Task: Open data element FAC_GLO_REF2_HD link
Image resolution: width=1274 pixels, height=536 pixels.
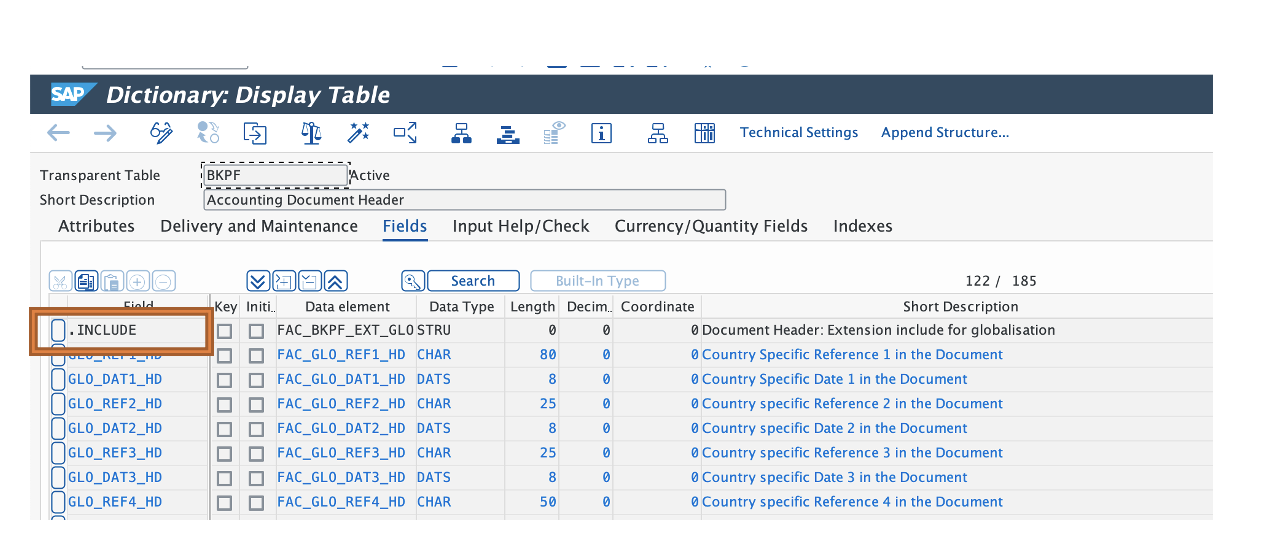Action: click(341, 404)
